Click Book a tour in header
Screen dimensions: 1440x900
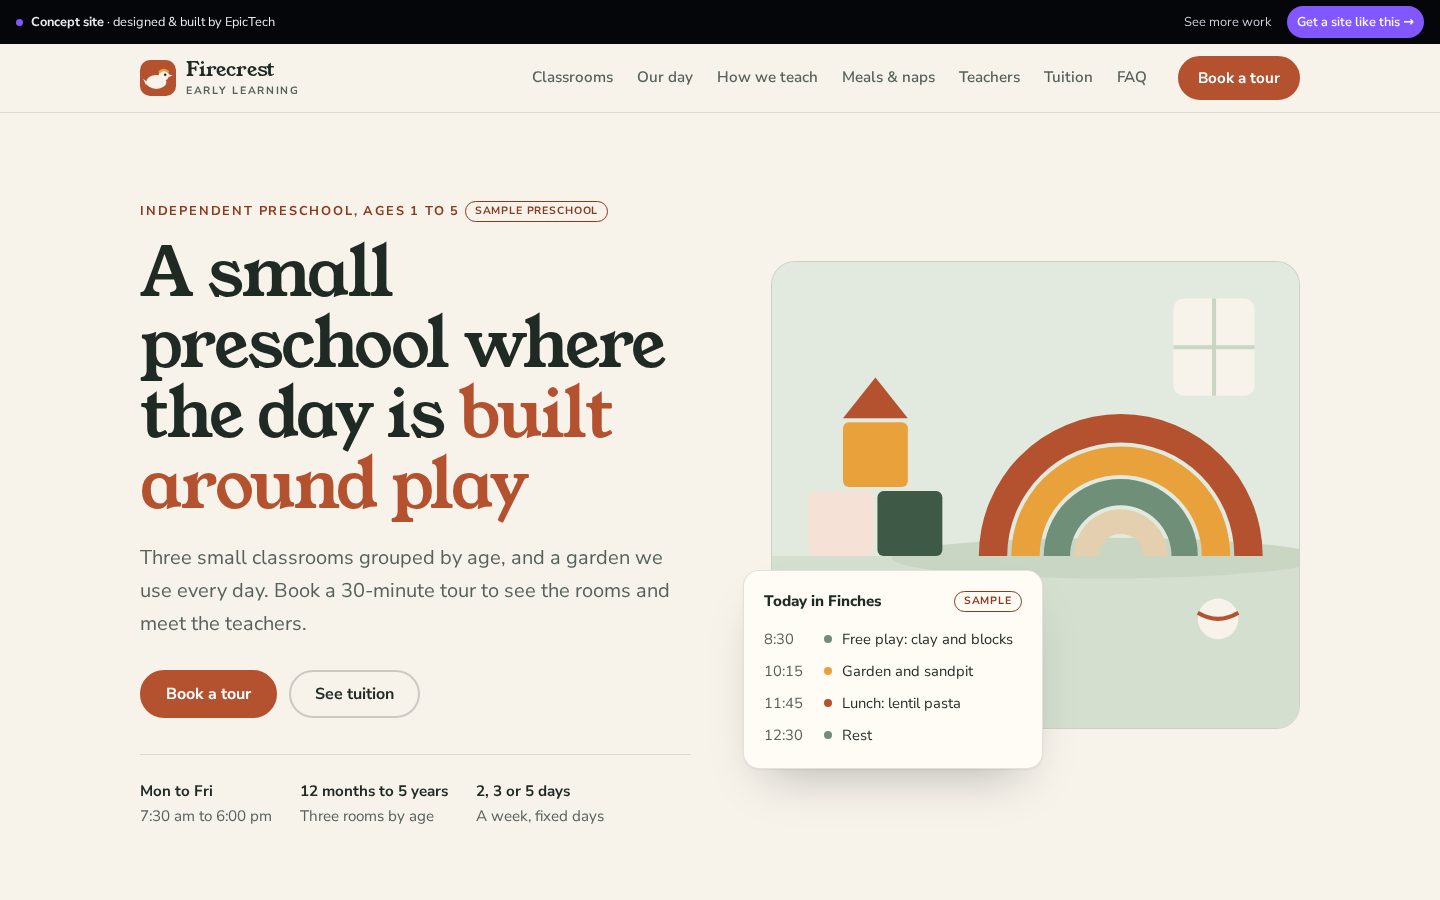pyautogui.click(x=1239, y=78)
